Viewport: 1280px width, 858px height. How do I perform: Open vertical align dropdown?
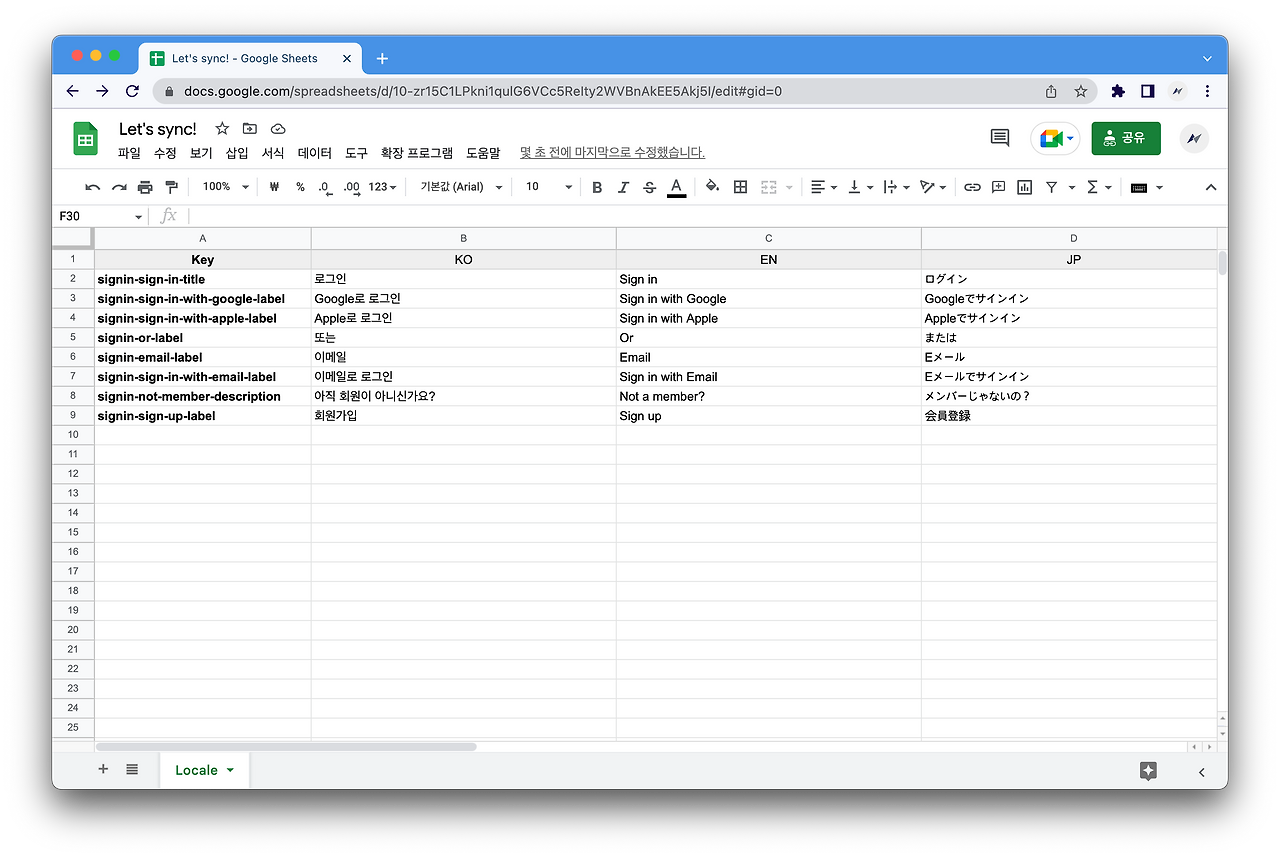[860, 187]
